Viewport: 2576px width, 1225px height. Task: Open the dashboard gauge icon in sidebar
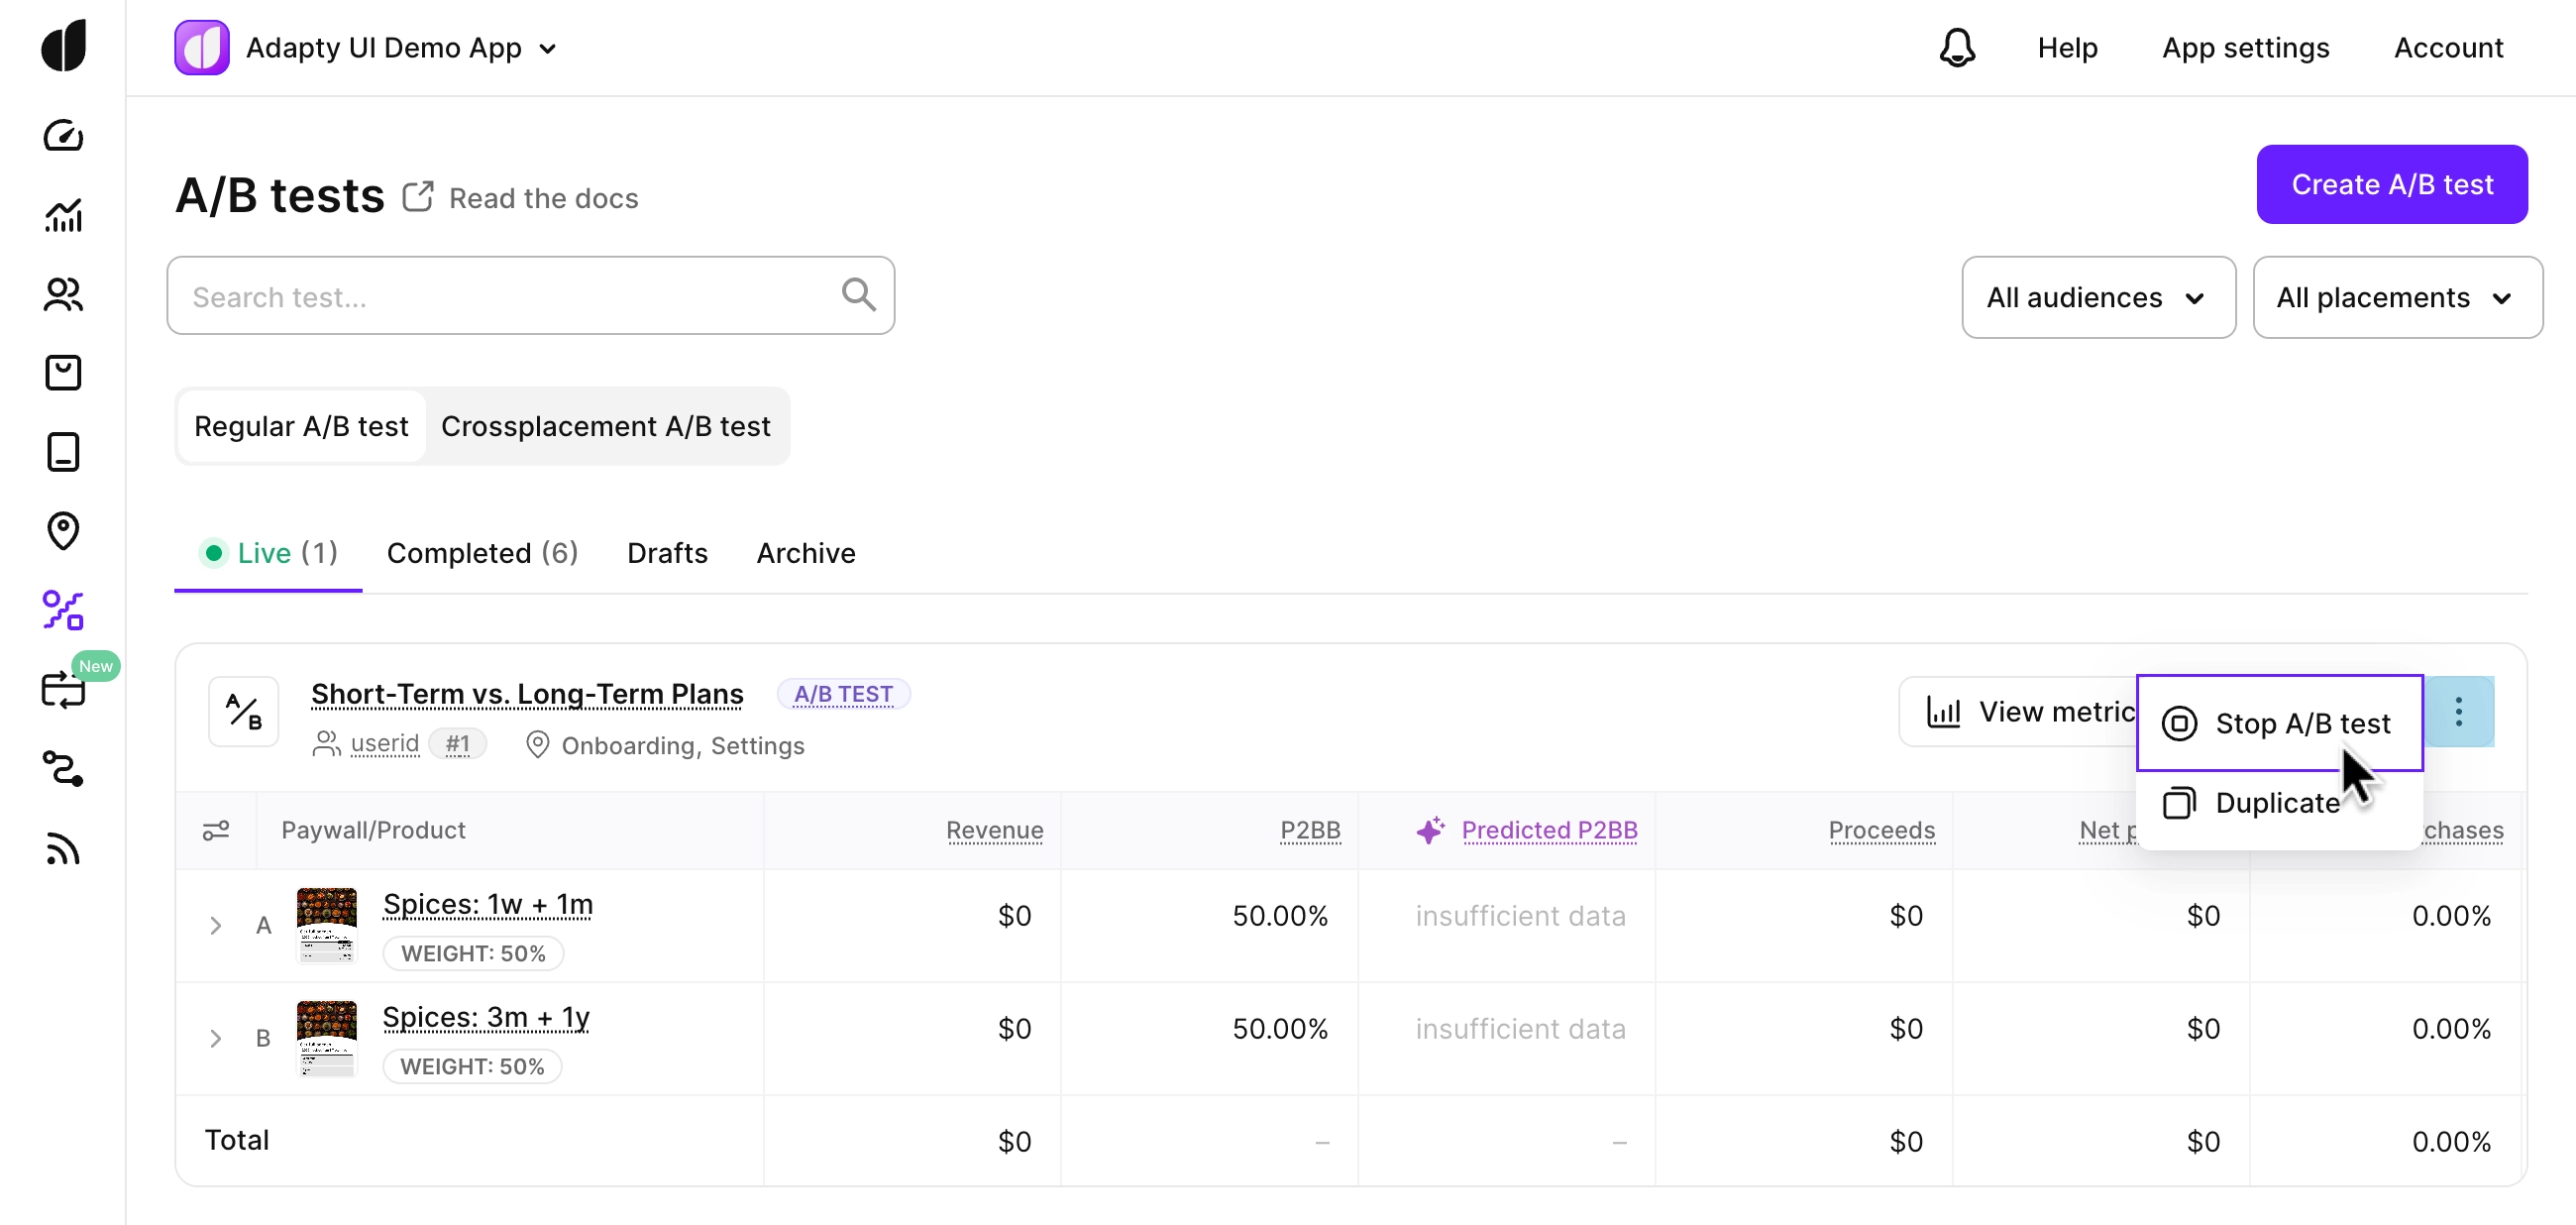click(63, 135)
